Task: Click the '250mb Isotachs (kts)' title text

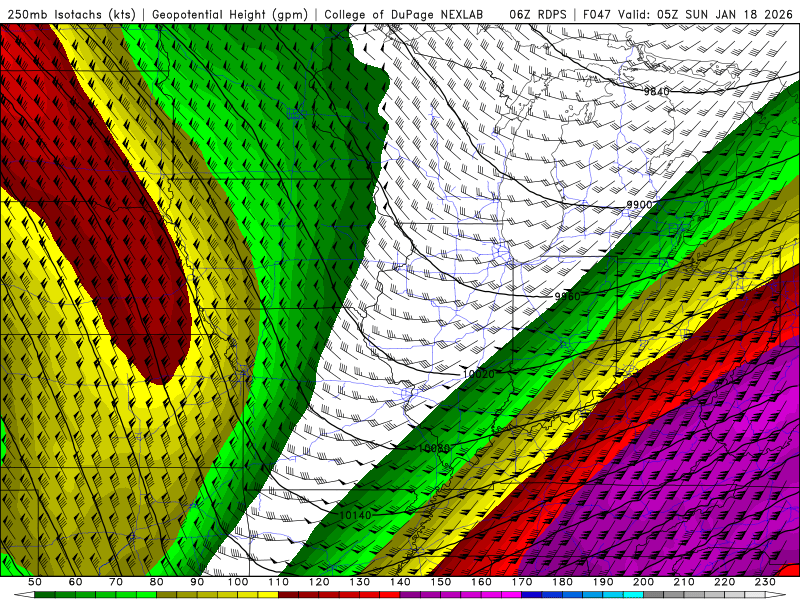Action: pos(71,14)
